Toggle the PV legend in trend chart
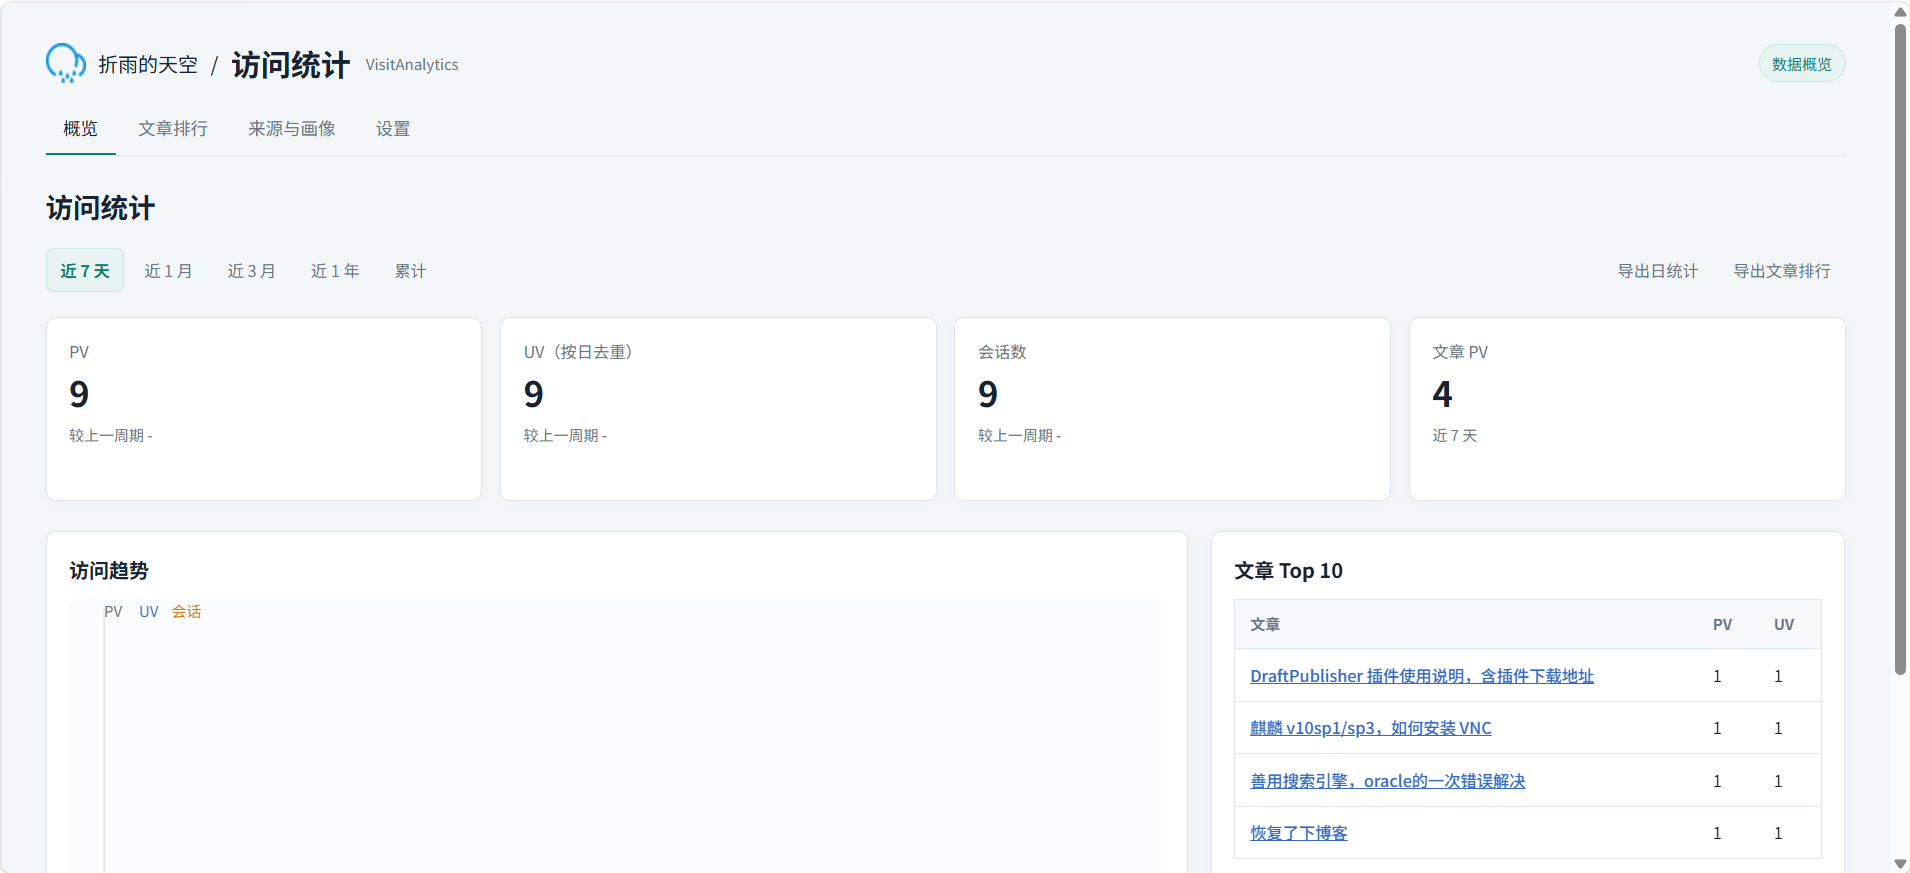 point(113,612)
